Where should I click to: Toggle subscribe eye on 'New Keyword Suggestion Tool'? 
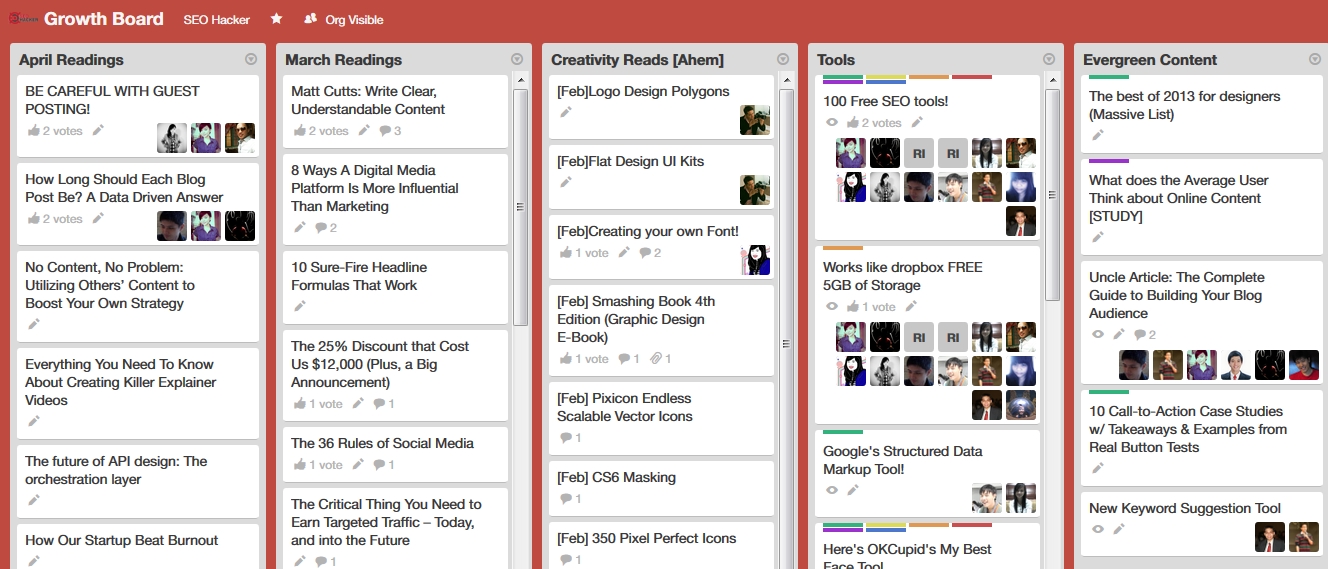(1097, 529)
